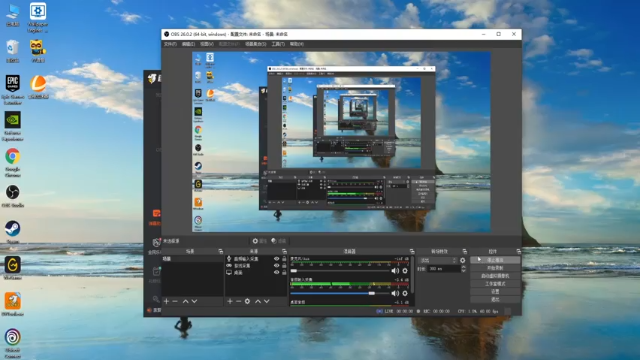The height and width of the screenshot is (360, 640).
Task: Increase transition duration stepper arrow
Action: tap(463, 267)
